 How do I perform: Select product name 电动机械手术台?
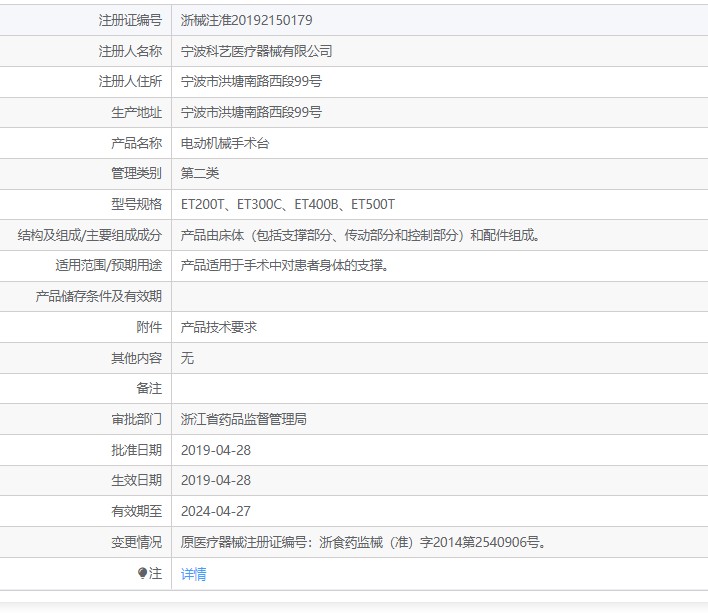coord(225,143)
